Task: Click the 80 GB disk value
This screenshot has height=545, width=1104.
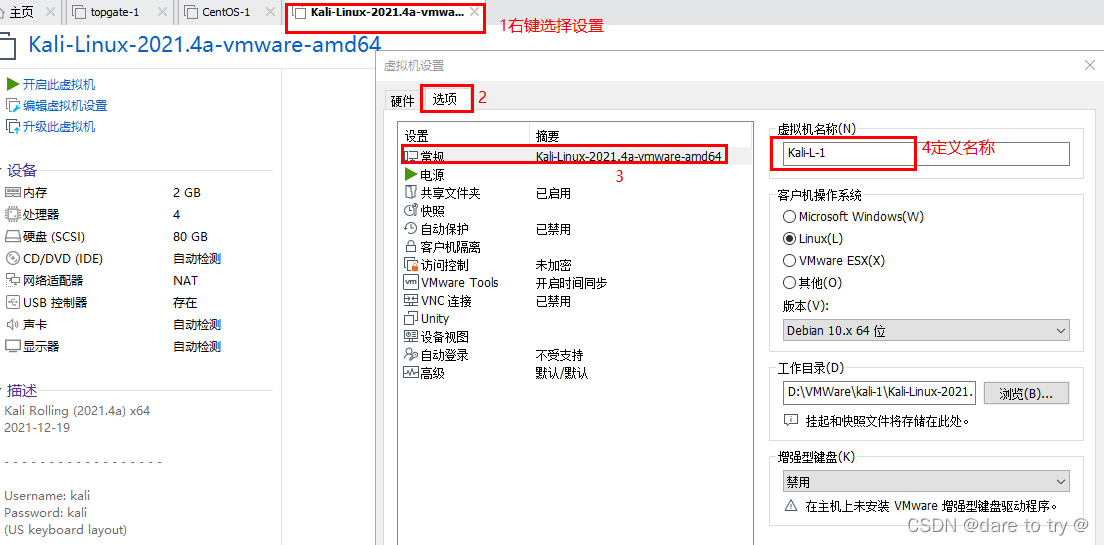Action: coord(190,237)
